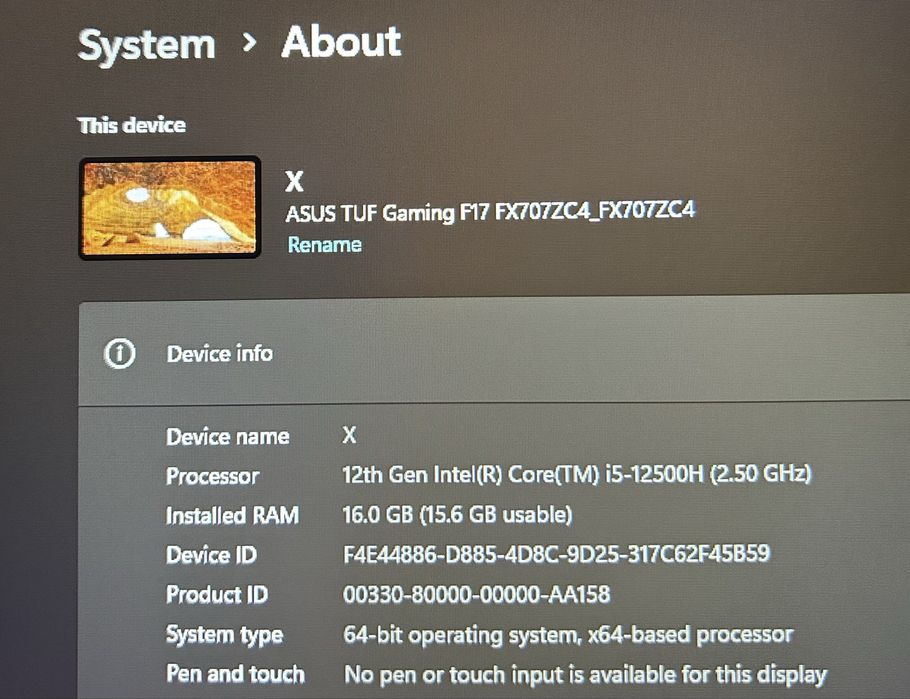Click the Pen and touch label
The height and width of the screenshot is (699, 910).
pyautogui.click(x=235, y=673)
